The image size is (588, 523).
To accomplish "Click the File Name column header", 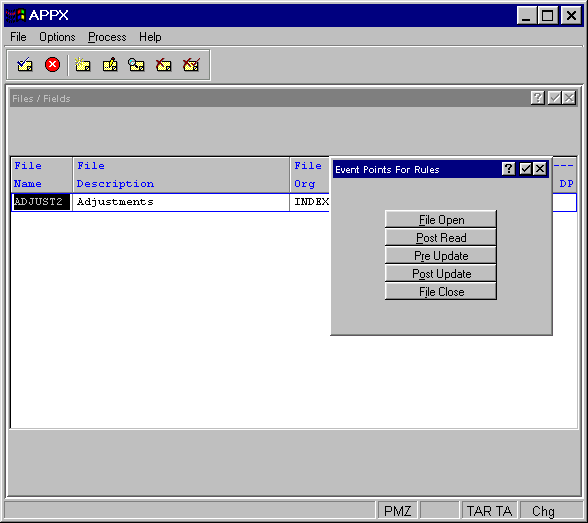I will [x=41, y=175].
